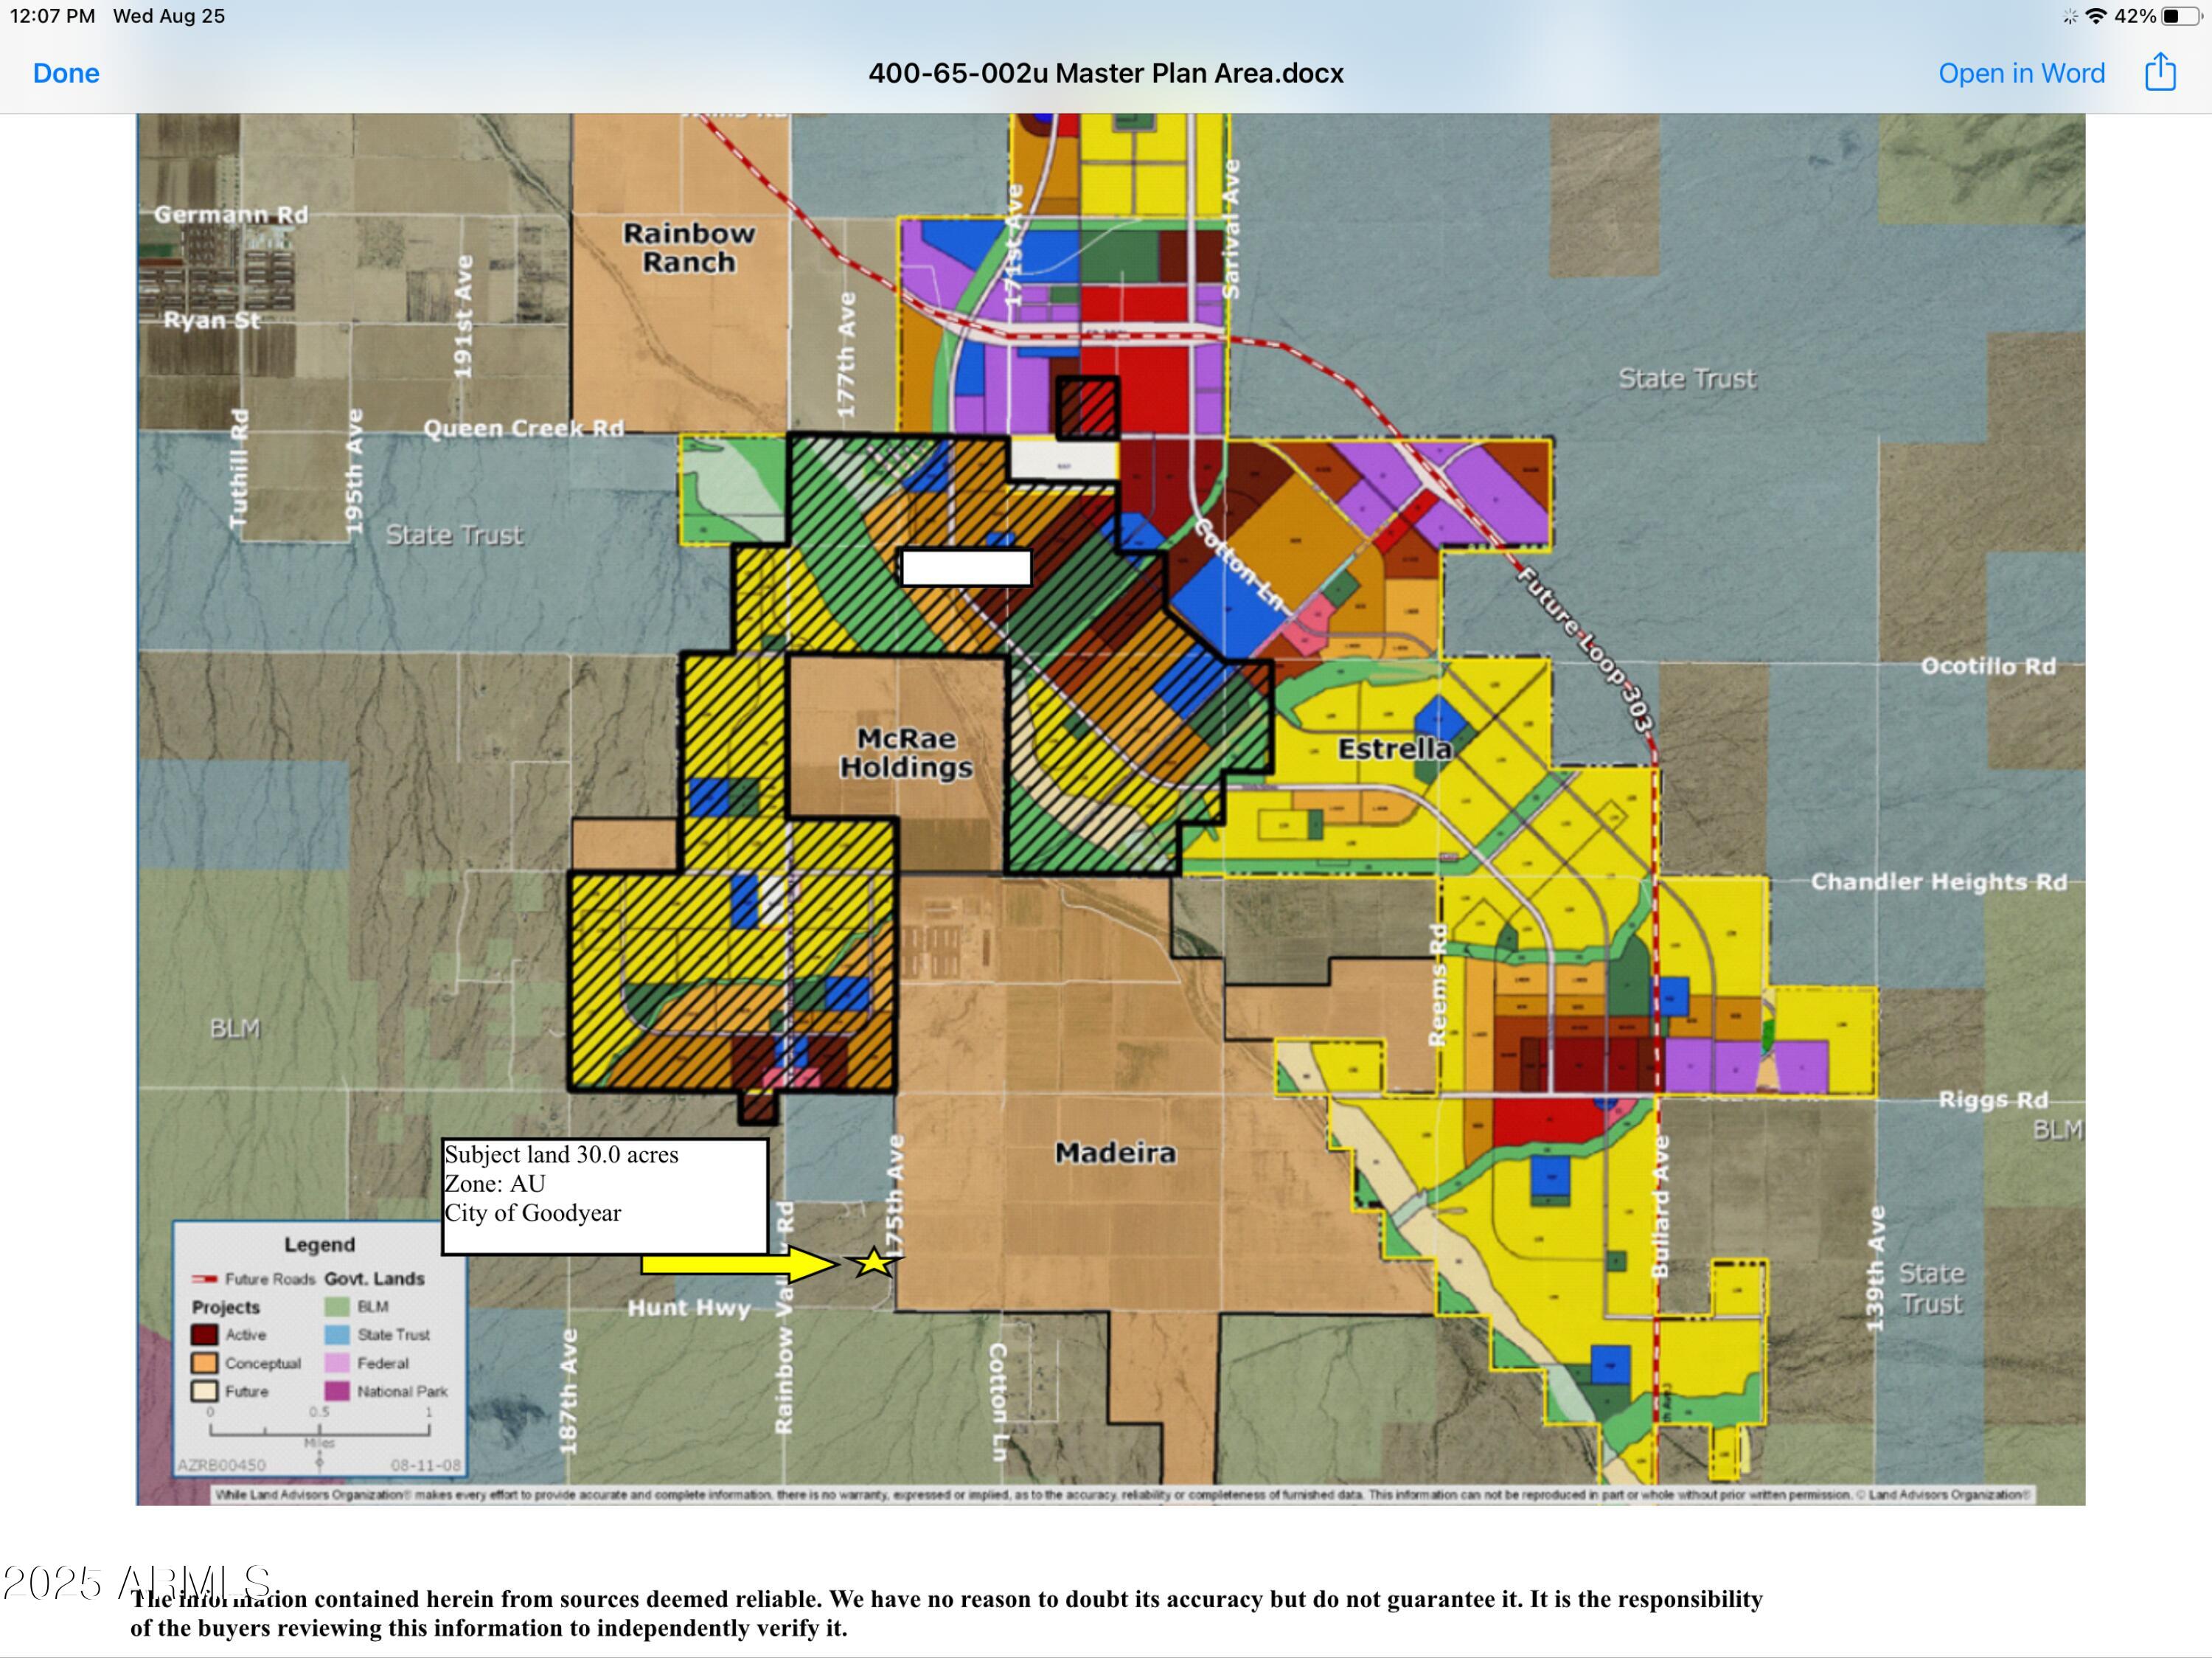Tap the Wi-Fi status icon
Viewport: 2212px width, 1658px height.
2097,16
